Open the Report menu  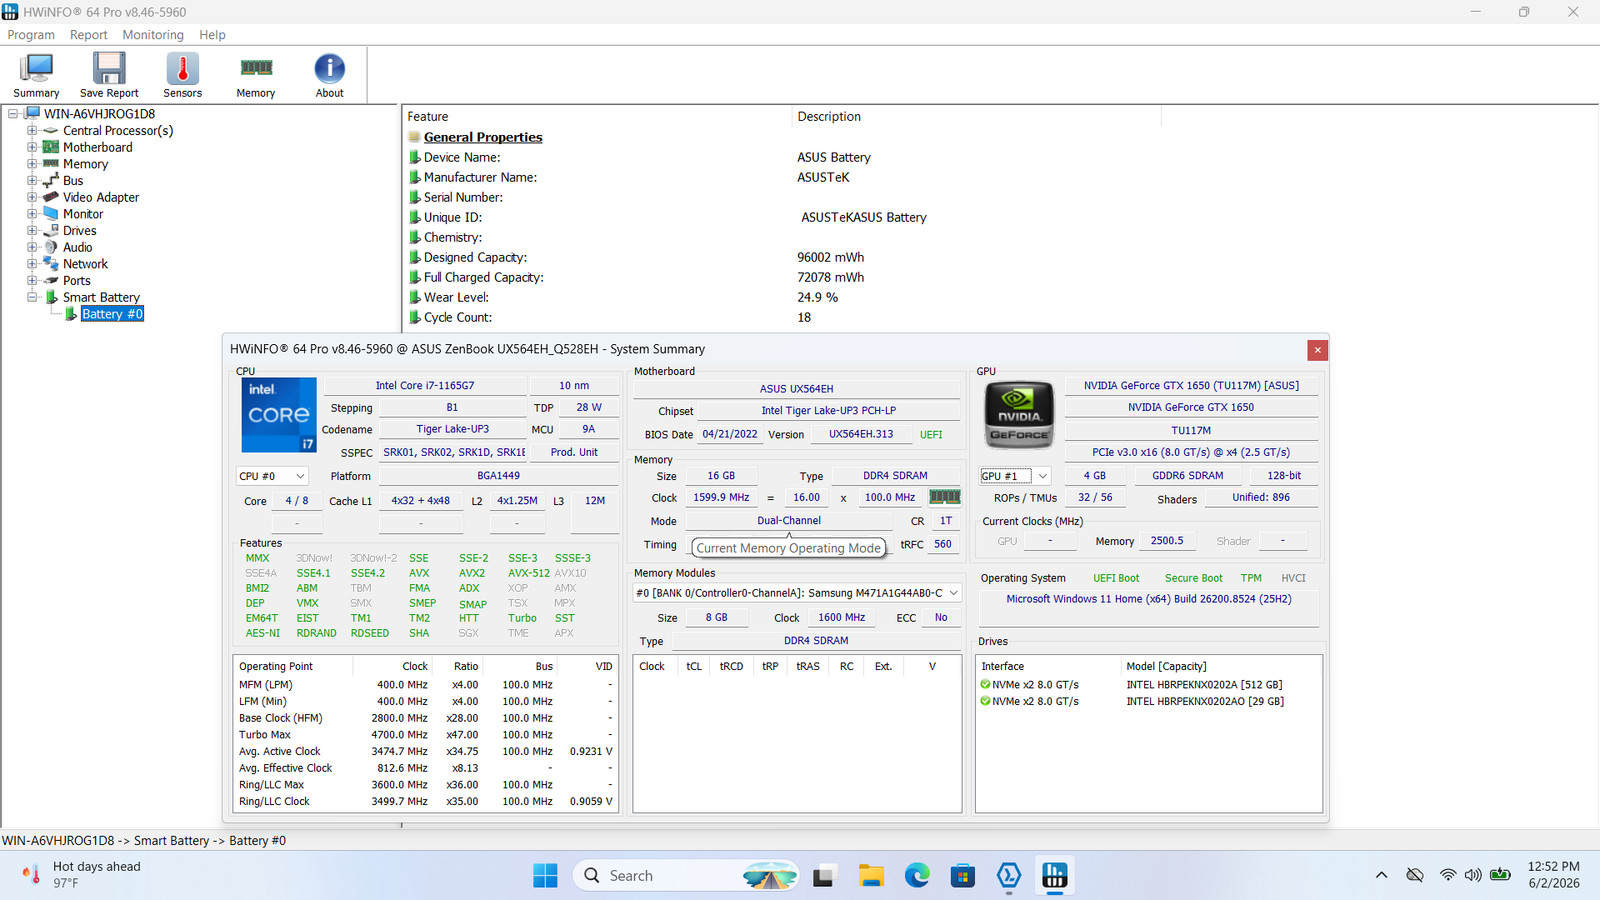pyautogui.click(x=88, y=35)
